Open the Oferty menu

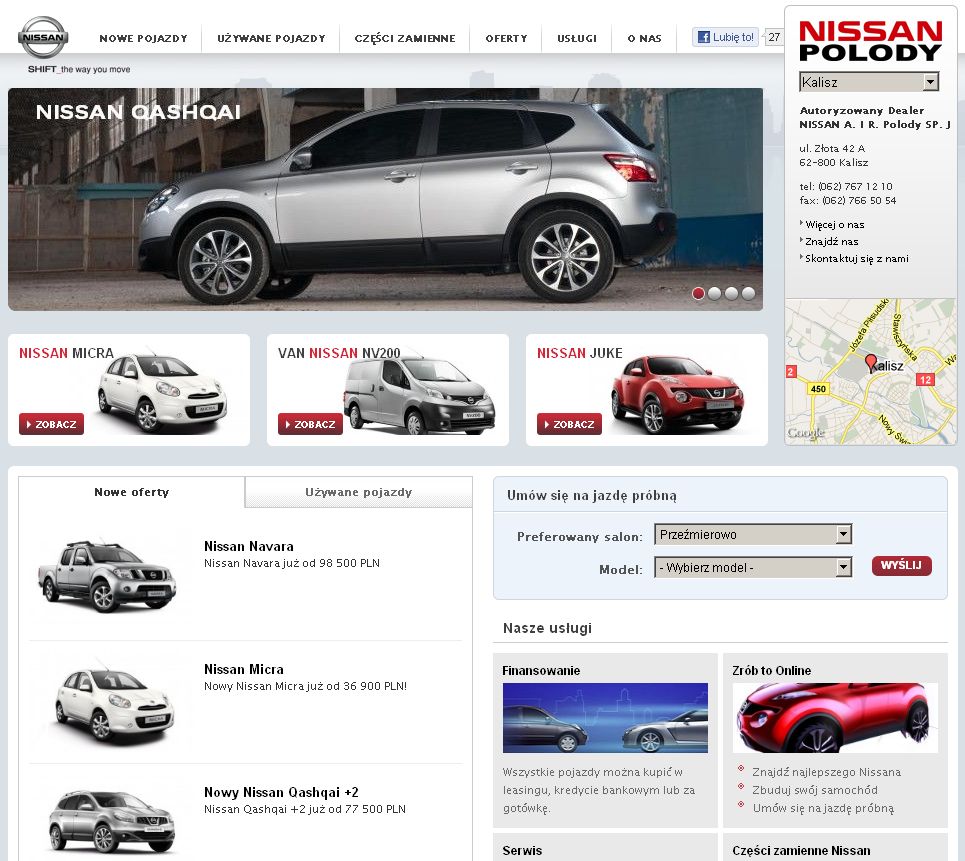click(507, 38)
